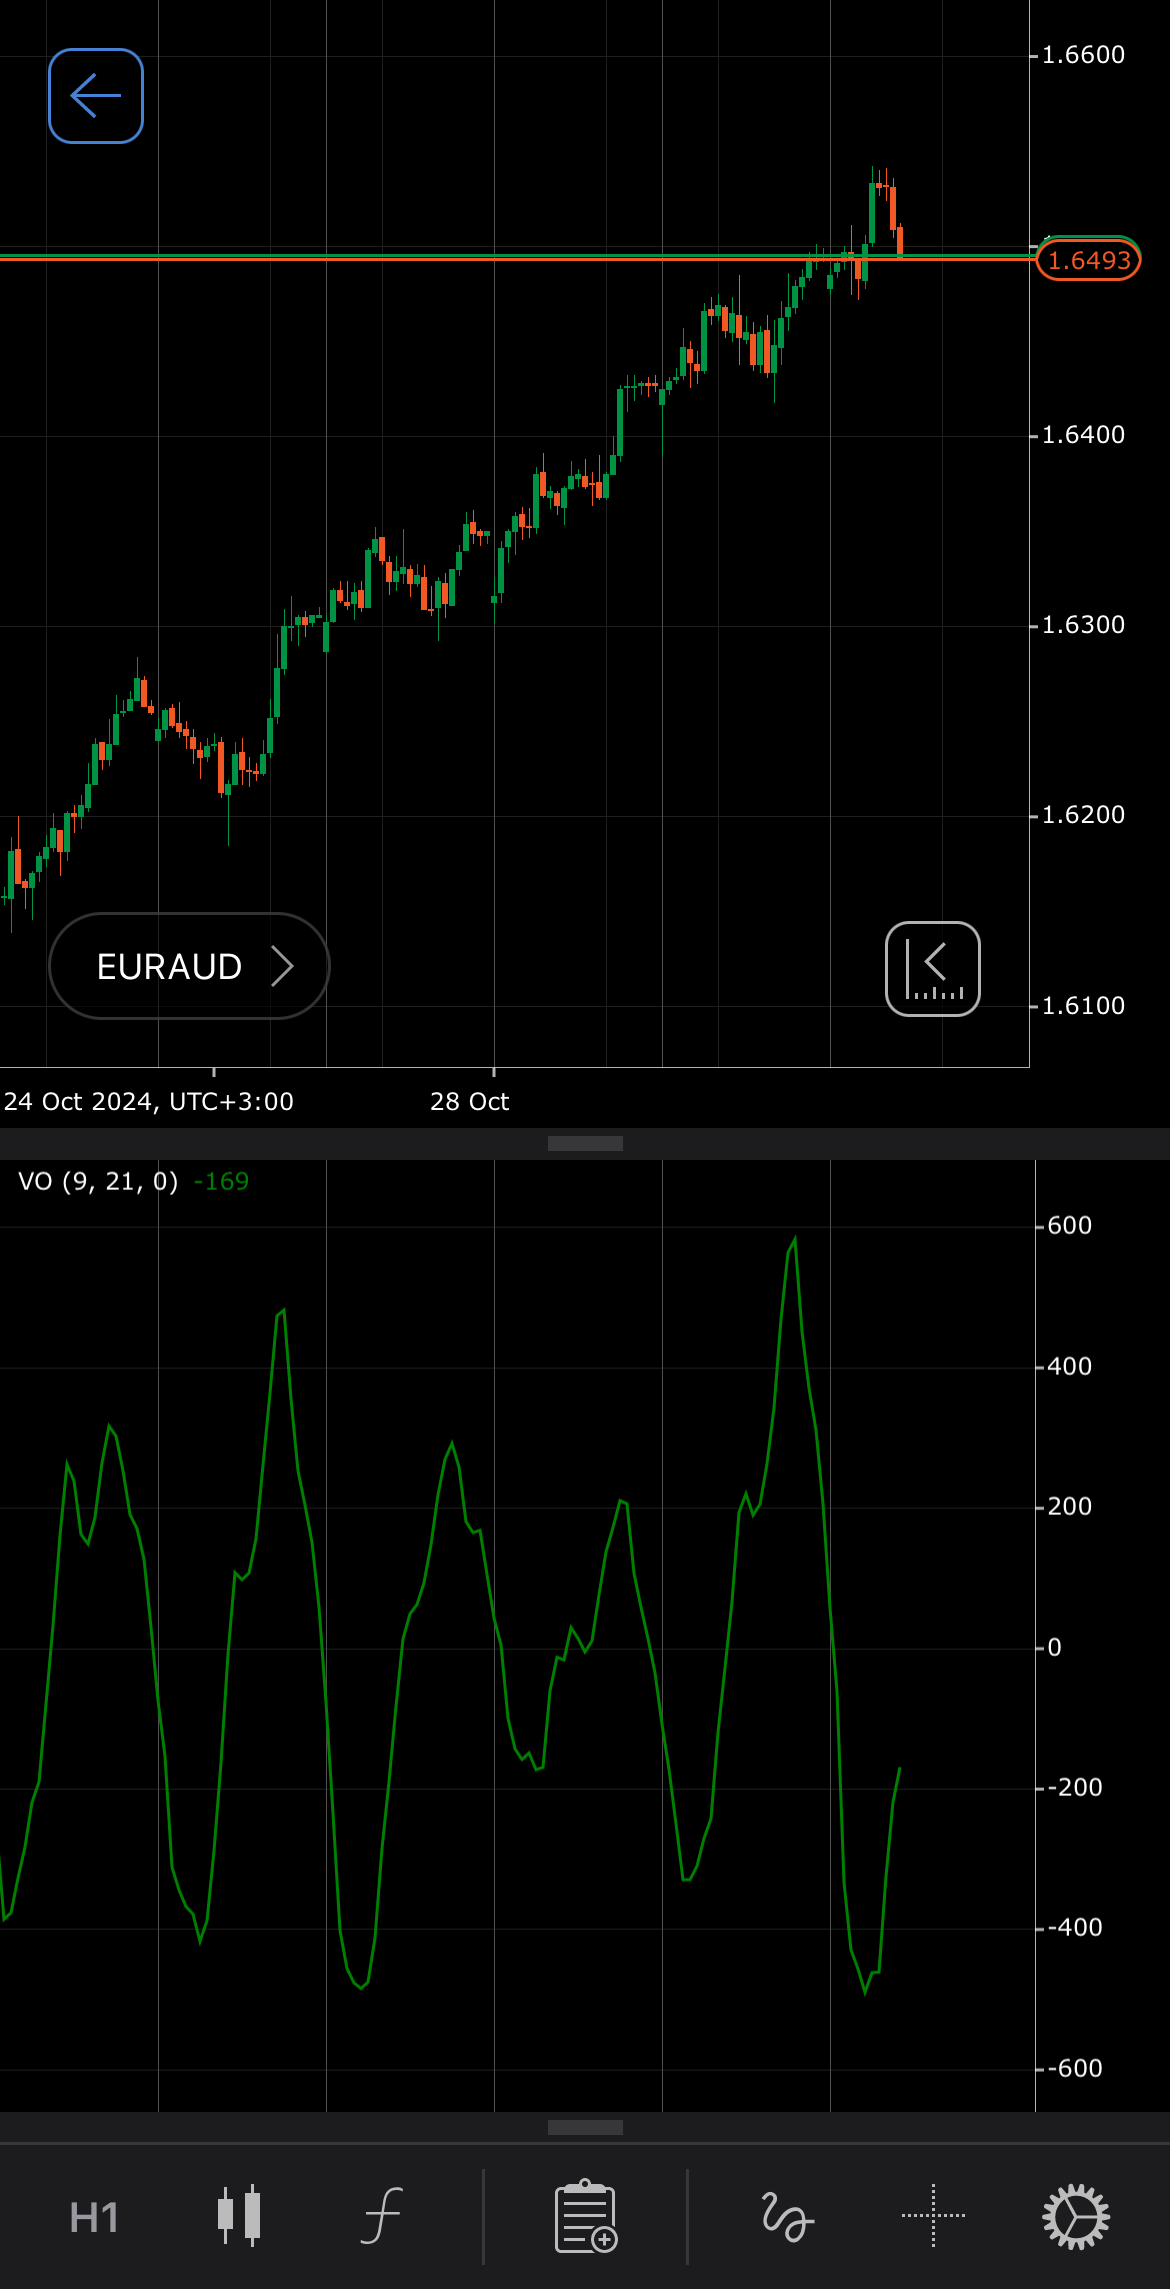1170x2289 pixels.
Task: Tap the handle below the VO panel
Action: tap(585, 2127)
